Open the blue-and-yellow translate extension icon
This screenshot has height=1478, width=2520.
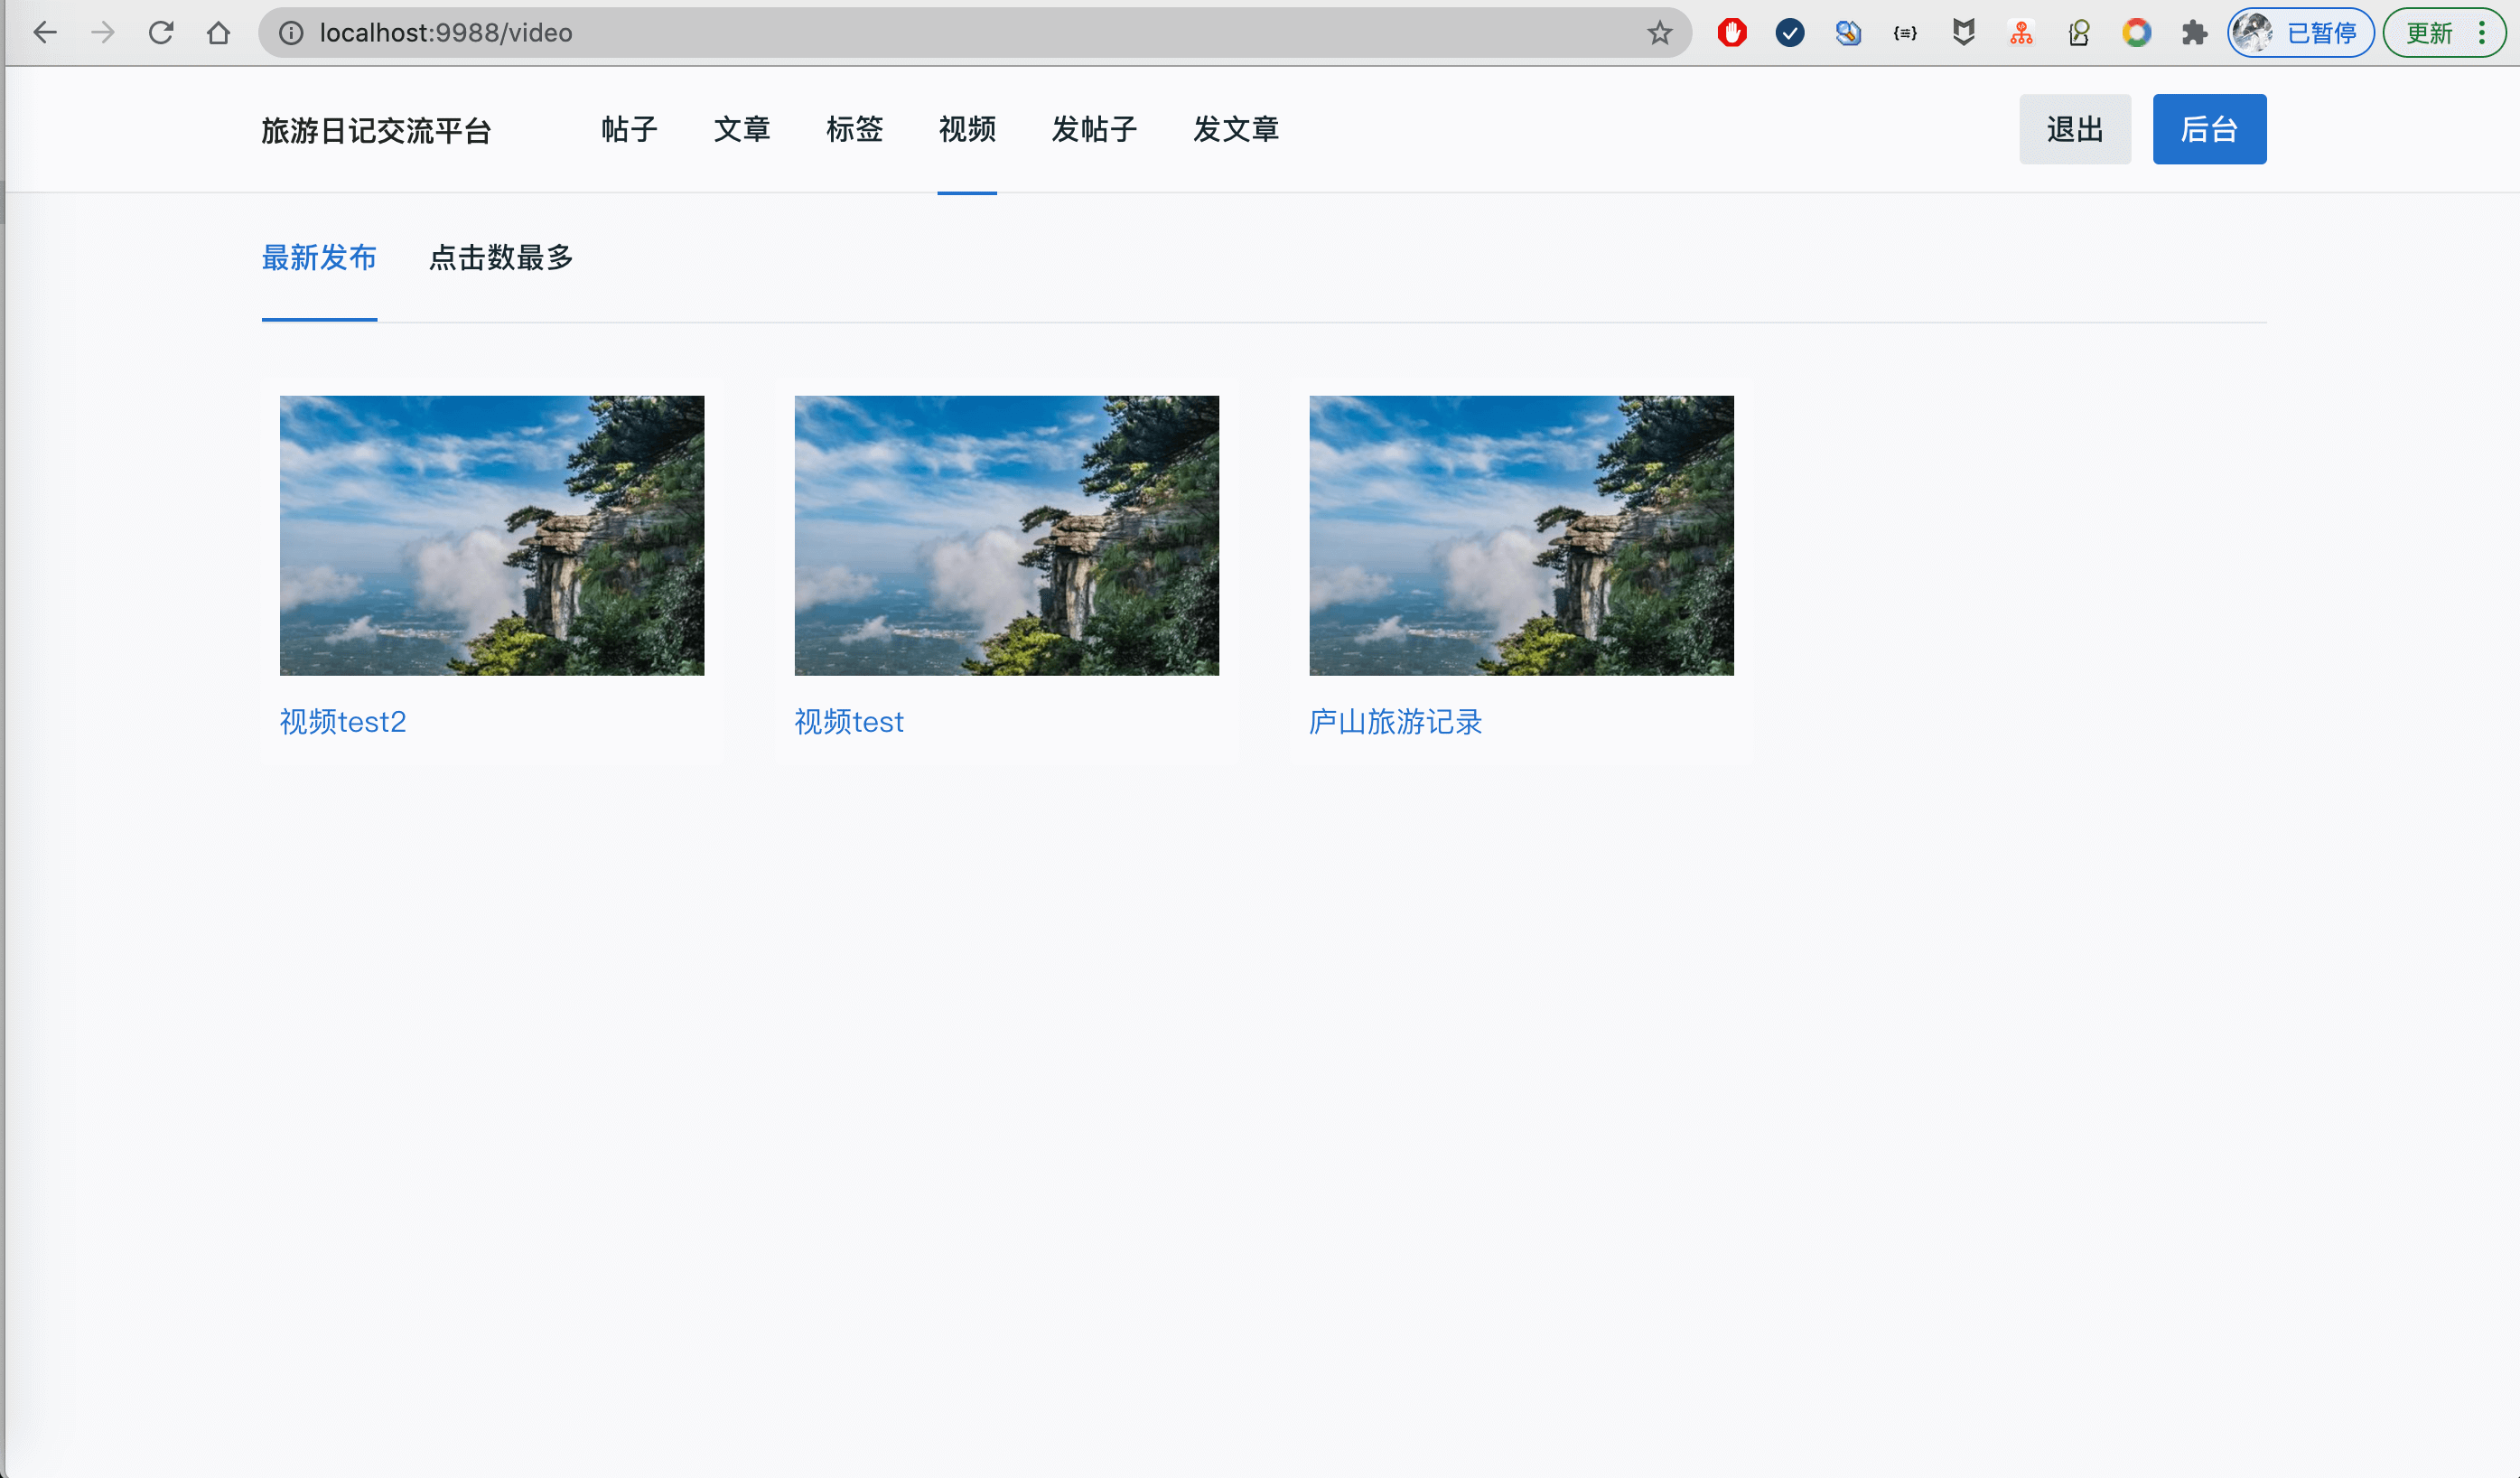click(1848, 33)
